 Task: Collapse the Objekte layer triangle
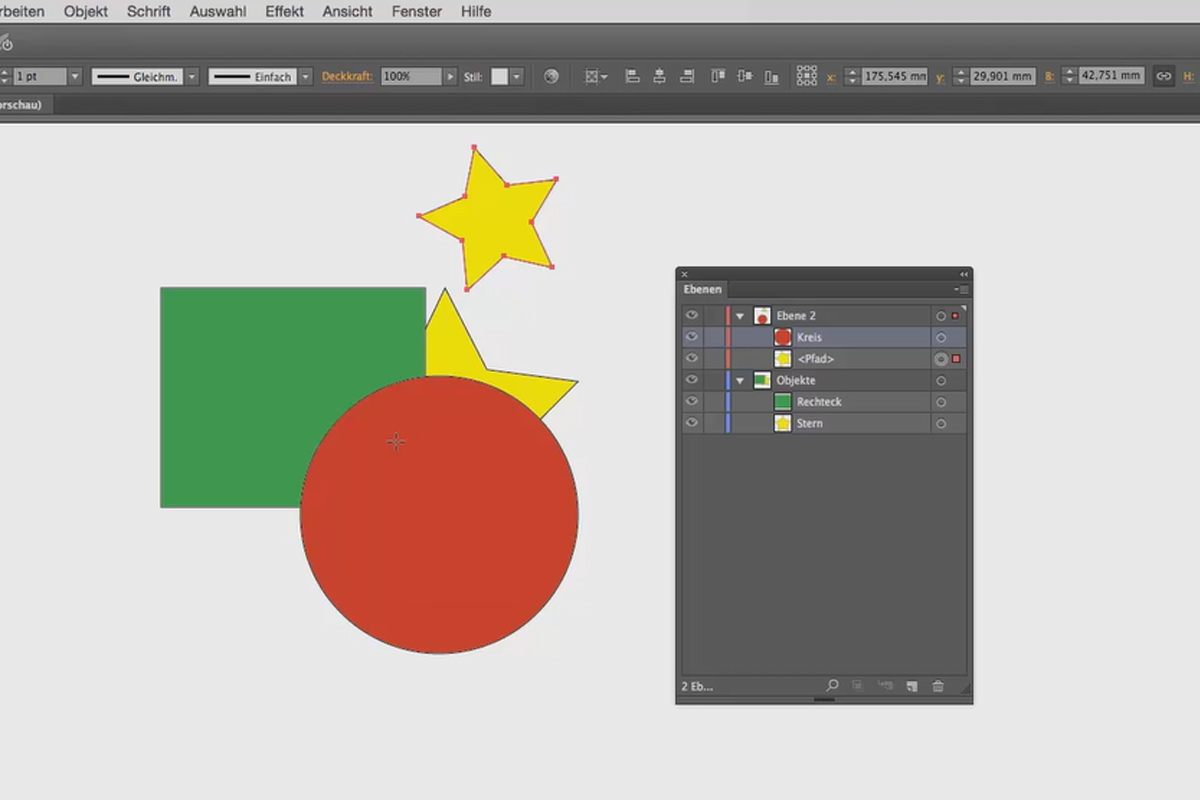pos(741,381)
